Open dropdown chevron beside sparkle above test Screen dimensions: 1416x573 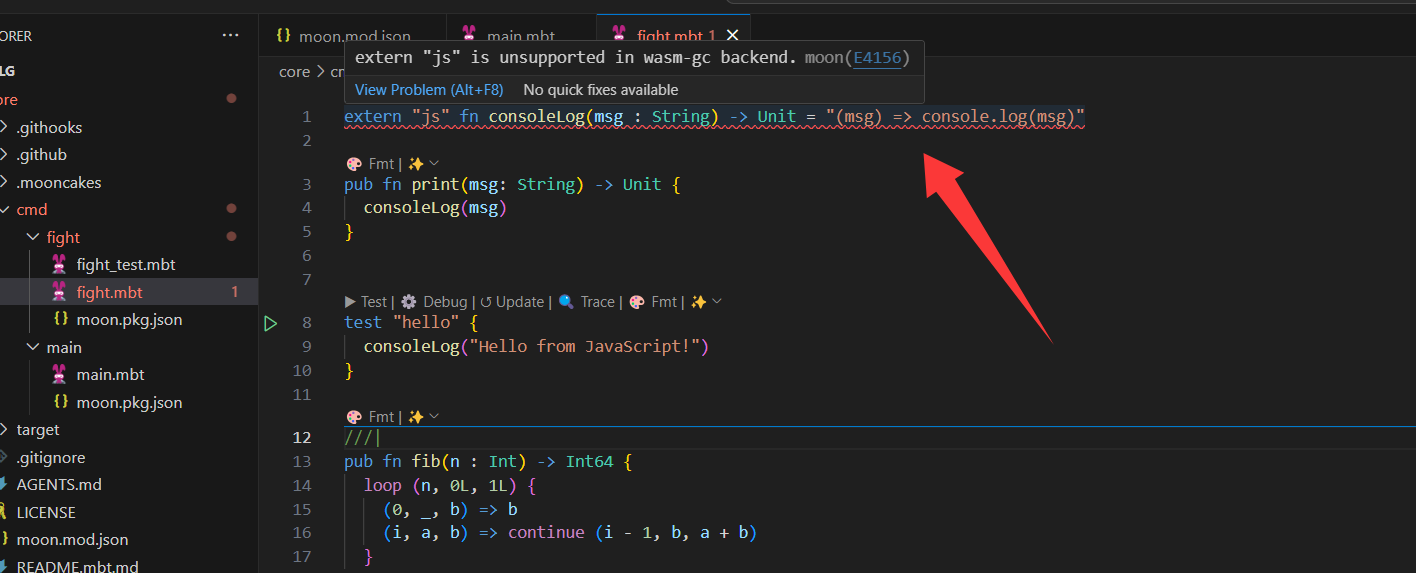(716, 301)
